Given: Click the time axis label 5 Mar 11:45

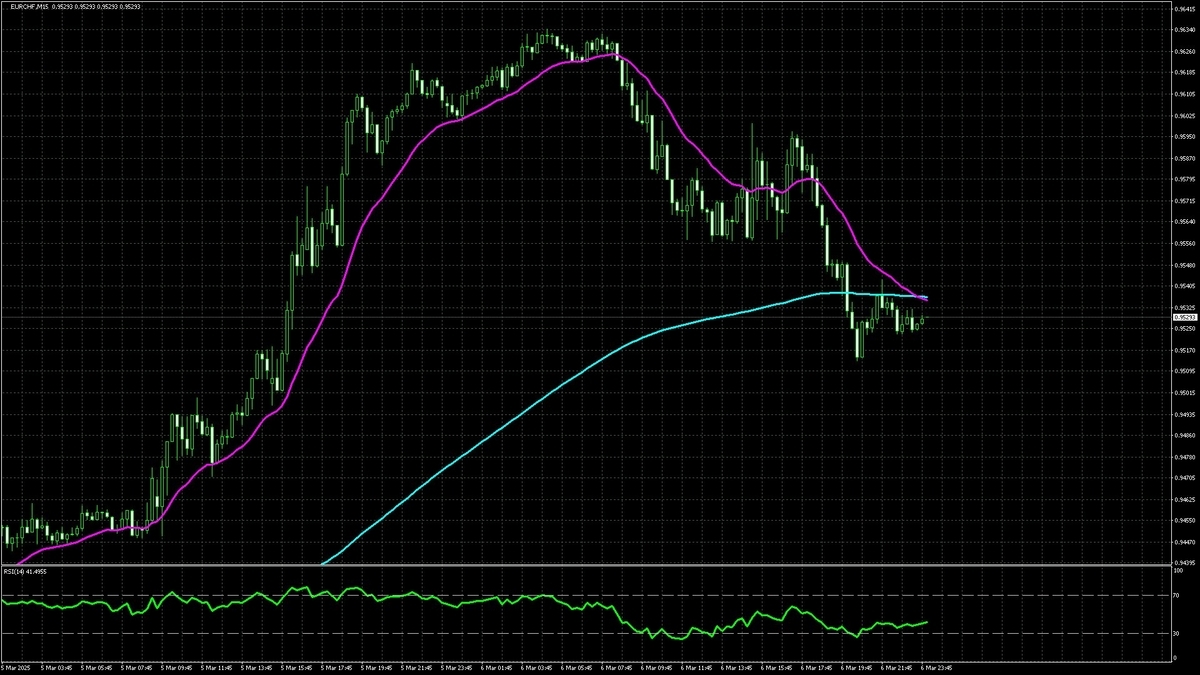Looking at the screenshot, I should pos(214,666).
